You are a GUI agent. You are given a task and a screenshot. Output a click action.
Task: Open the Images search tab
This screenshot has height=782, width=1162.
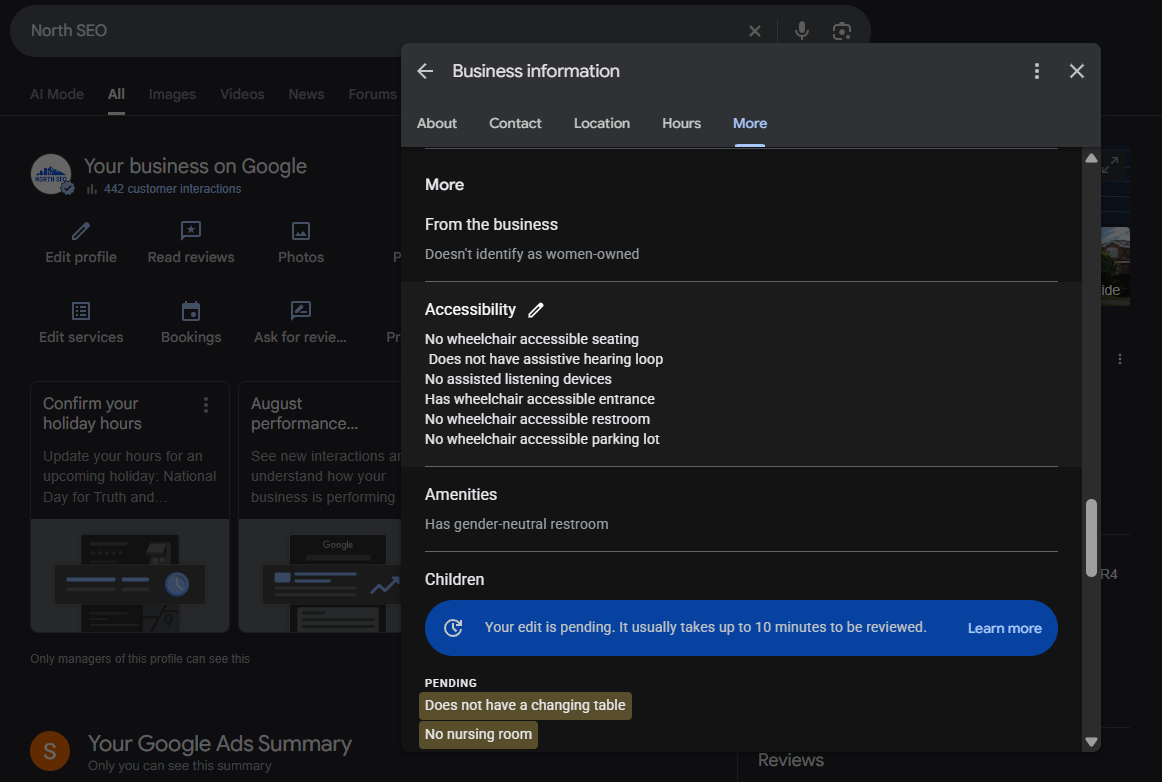(x=172, y=94)
